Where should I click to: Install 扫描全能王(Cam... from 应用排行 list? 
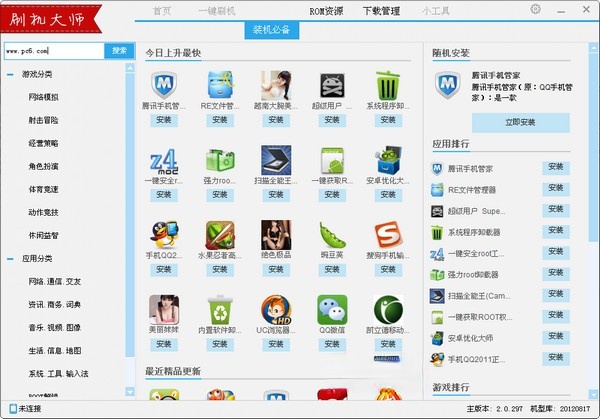click(556, 294)
